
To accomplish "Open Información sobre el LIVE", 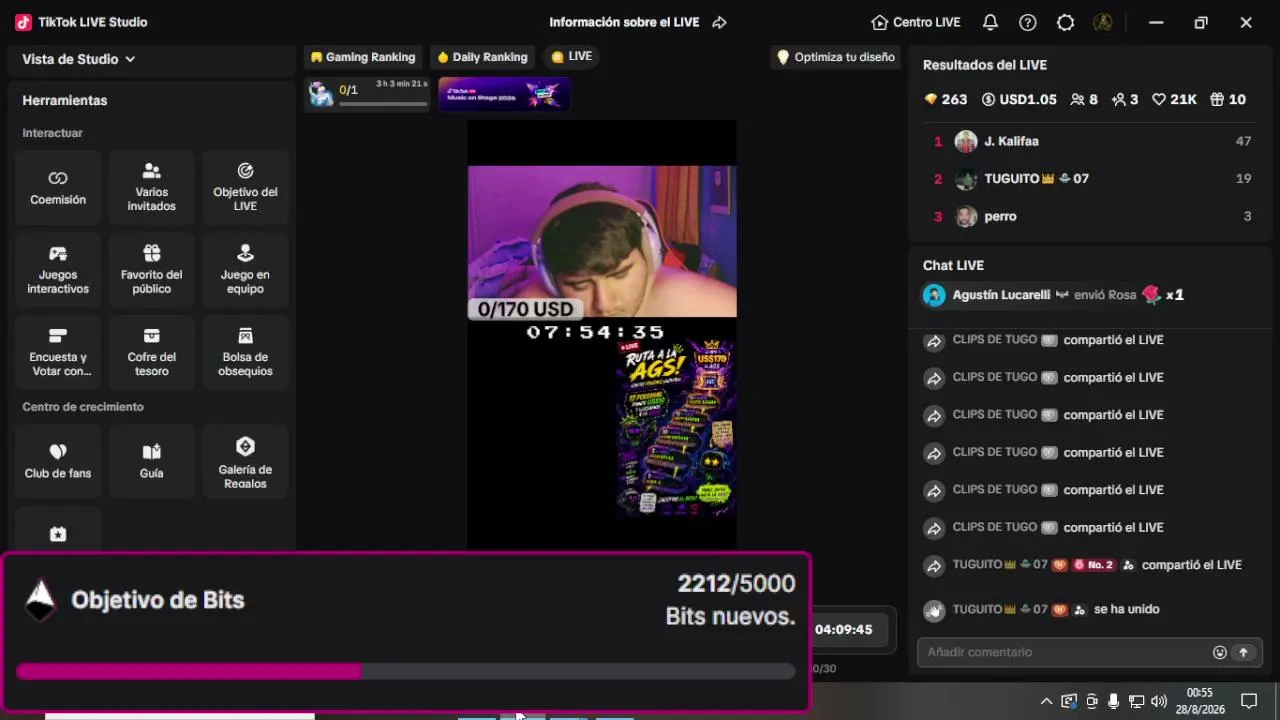I will coord(624,22).
